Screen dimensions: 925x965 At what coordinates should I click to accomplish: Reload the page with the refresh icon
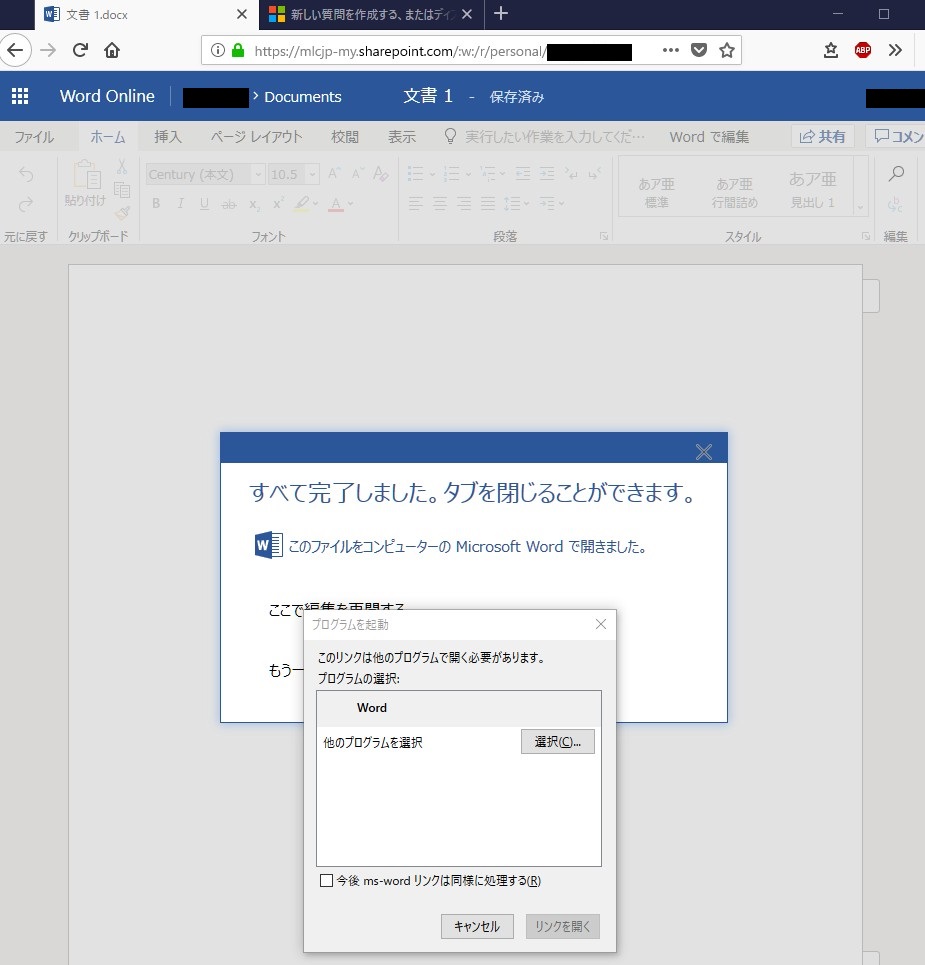tap(81, 50)
